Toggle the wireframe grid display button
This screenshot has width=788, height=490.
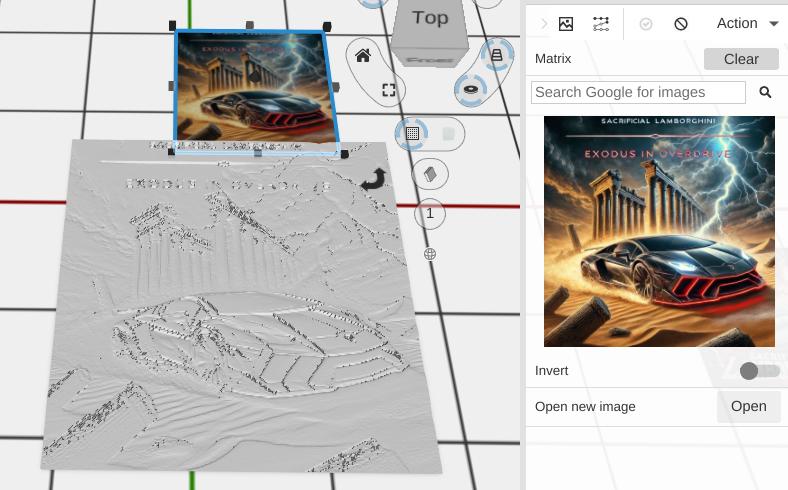point(412,133)
